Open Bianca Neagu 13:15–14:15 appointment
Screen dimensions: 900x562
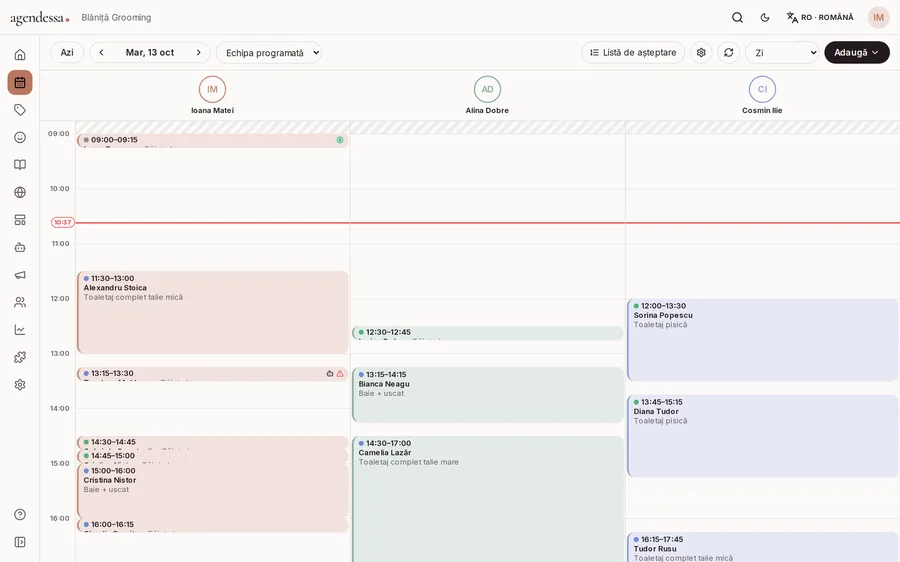point(487,395)
